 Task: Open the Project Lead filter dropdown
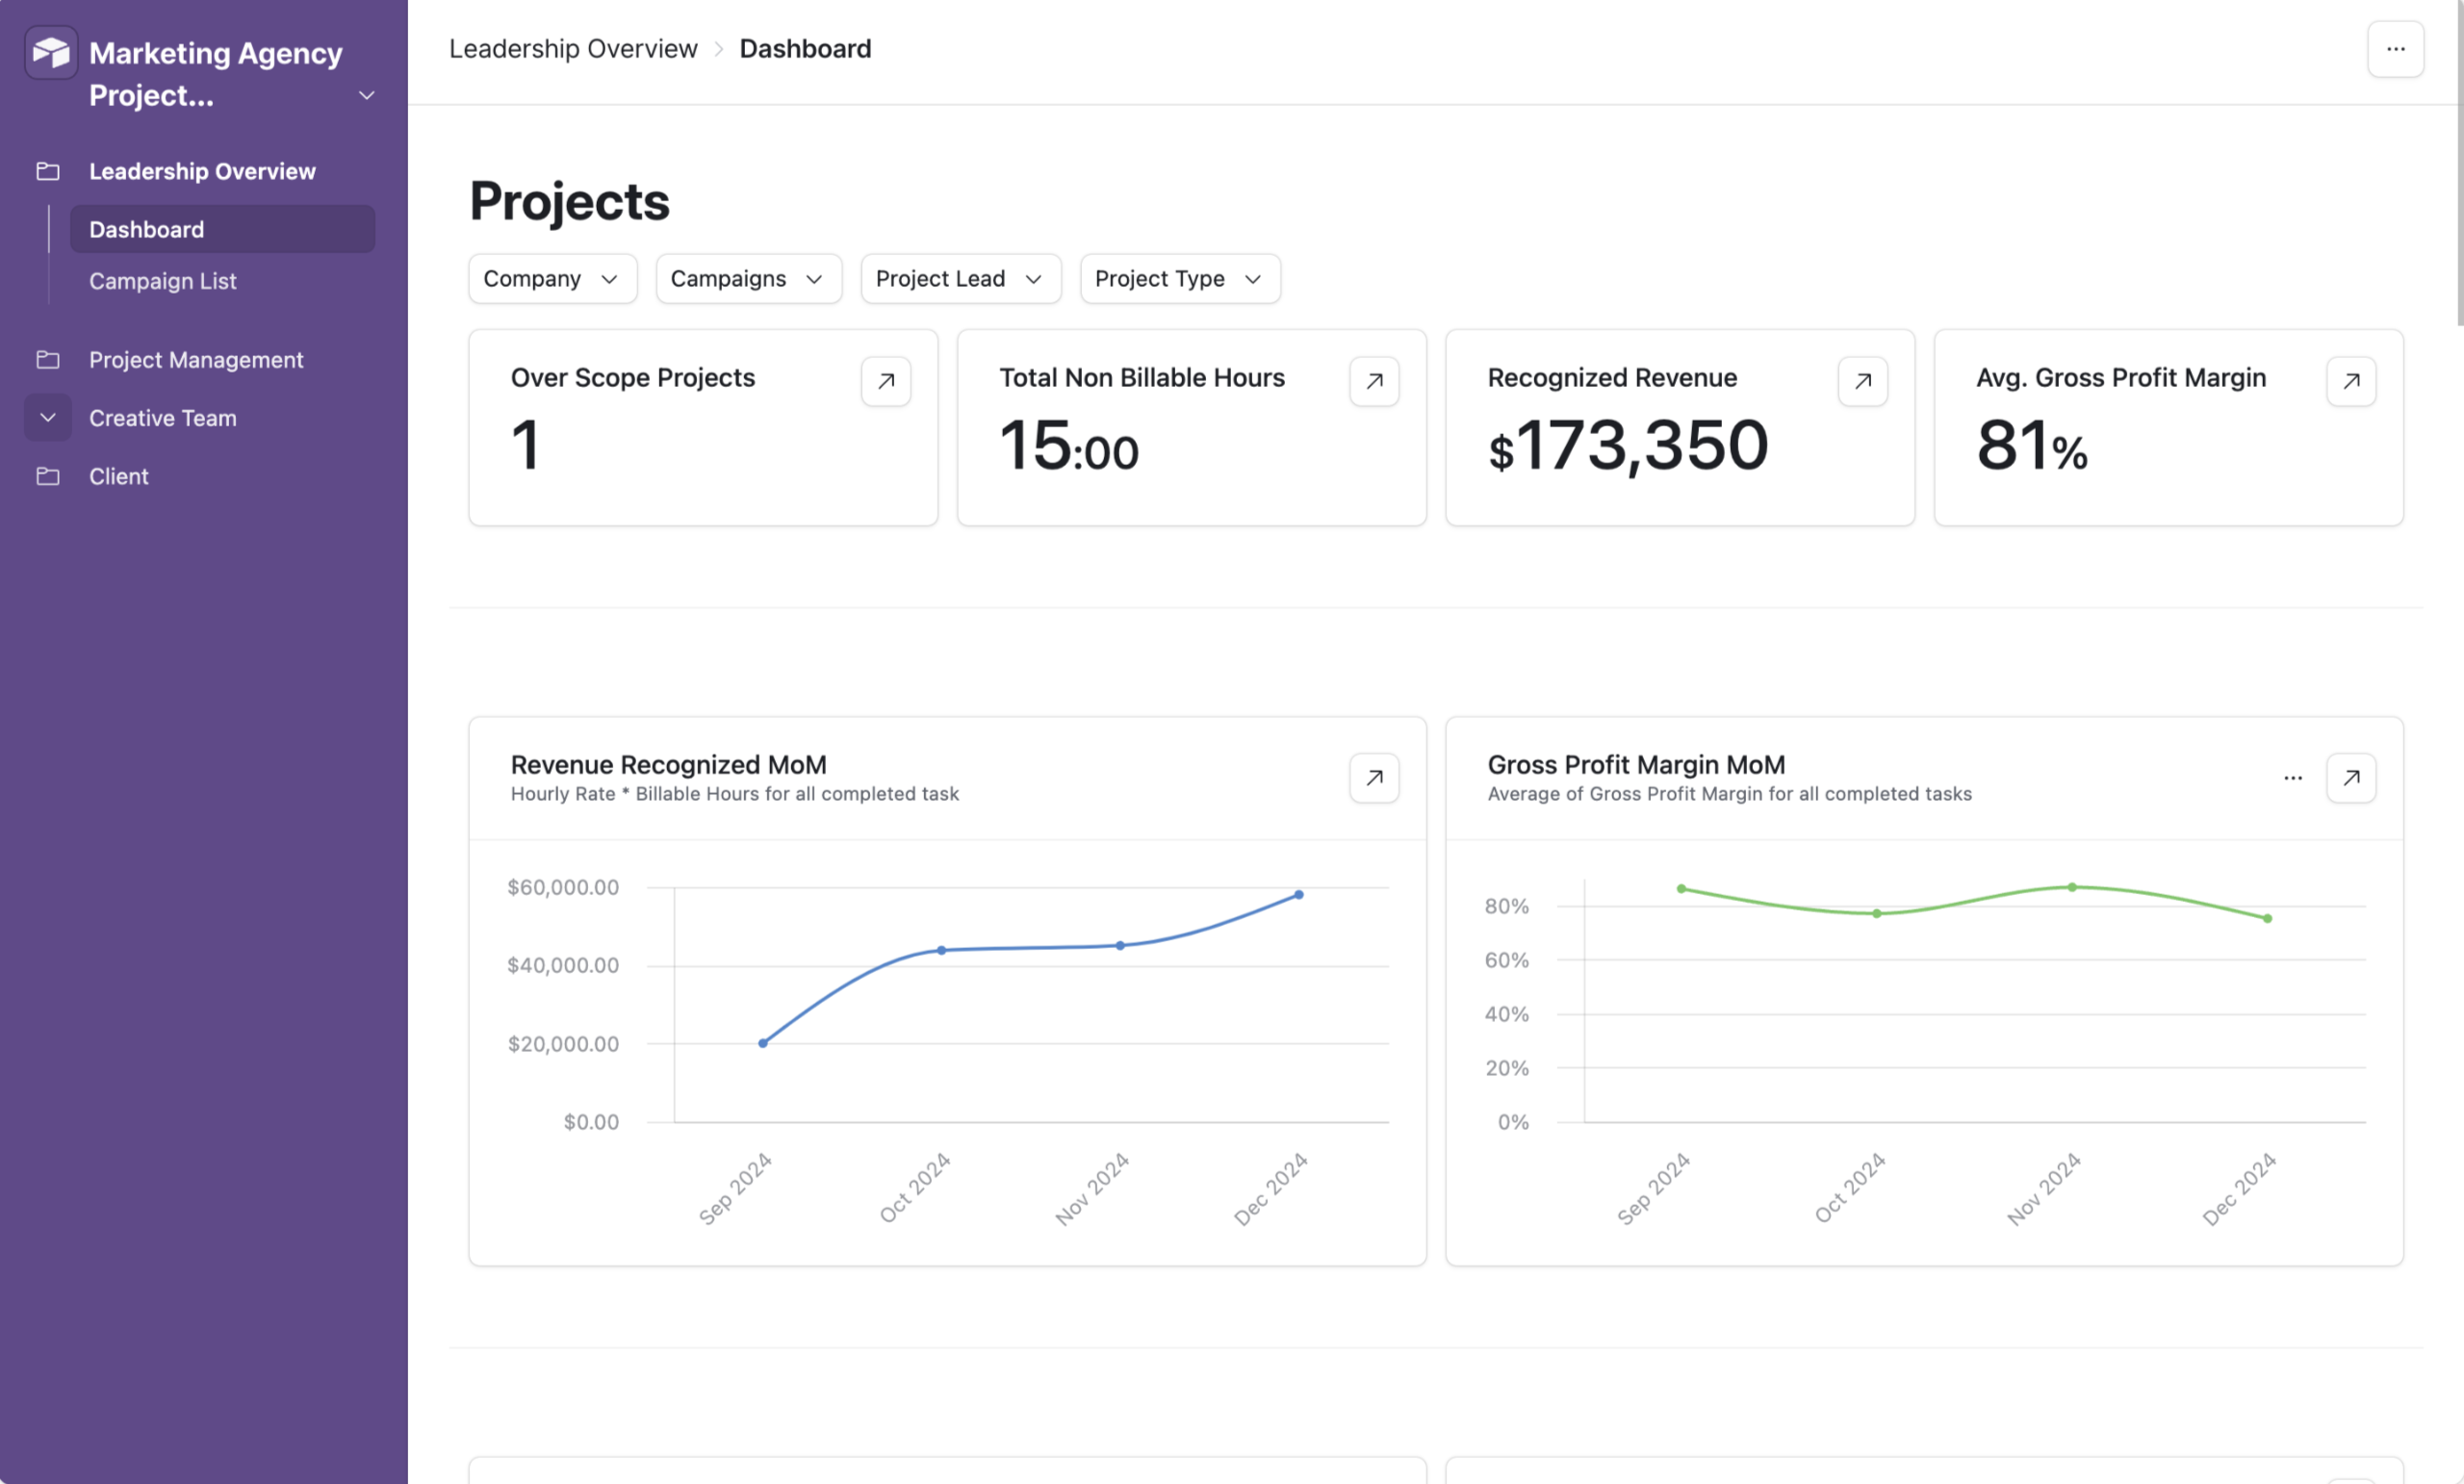click(x=960, y=279)
